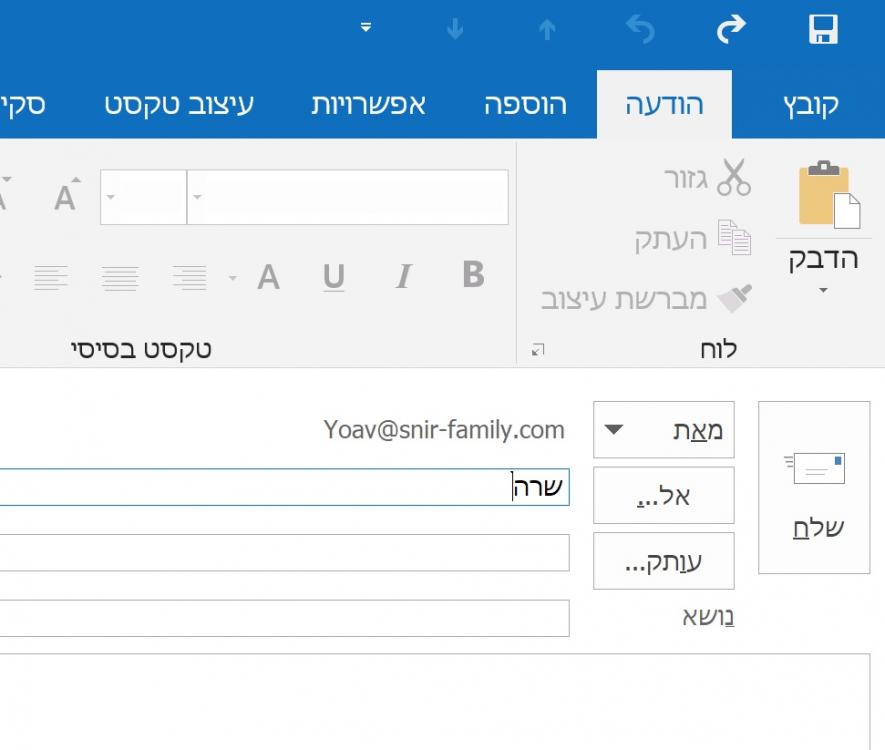Click the grow font size icon
Screen dimensions: 885x750
pyautogui.click(x=67, y=195)
